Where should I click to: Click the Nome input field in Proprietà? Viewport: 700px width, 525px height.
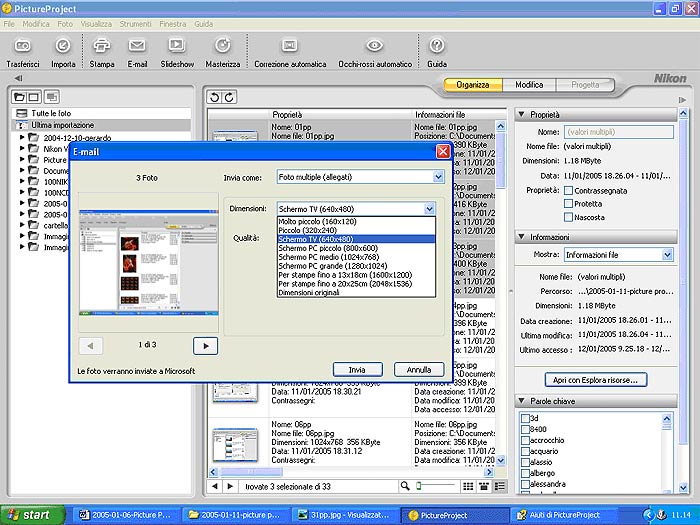tap(618, 132)
